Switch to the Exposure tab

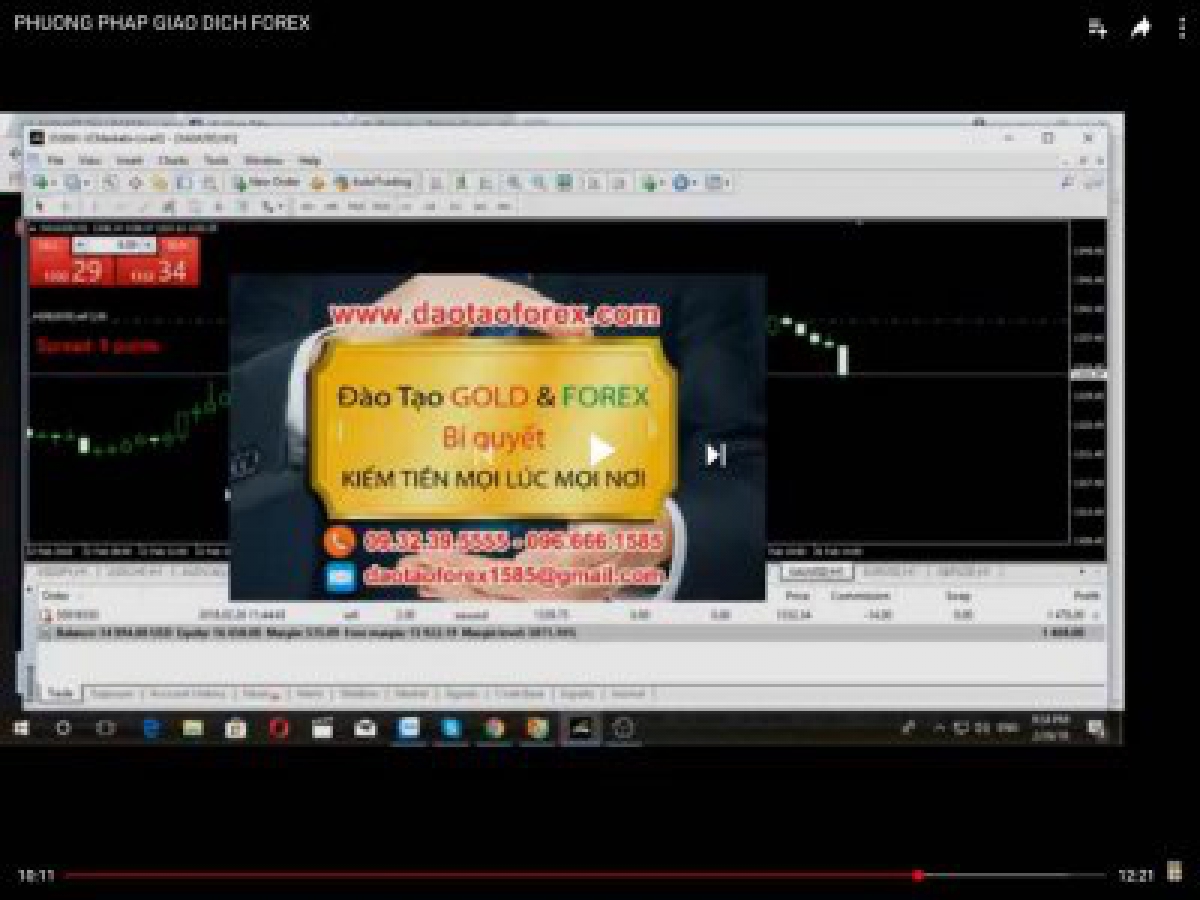pyautogui.click(x=112, y=693)
